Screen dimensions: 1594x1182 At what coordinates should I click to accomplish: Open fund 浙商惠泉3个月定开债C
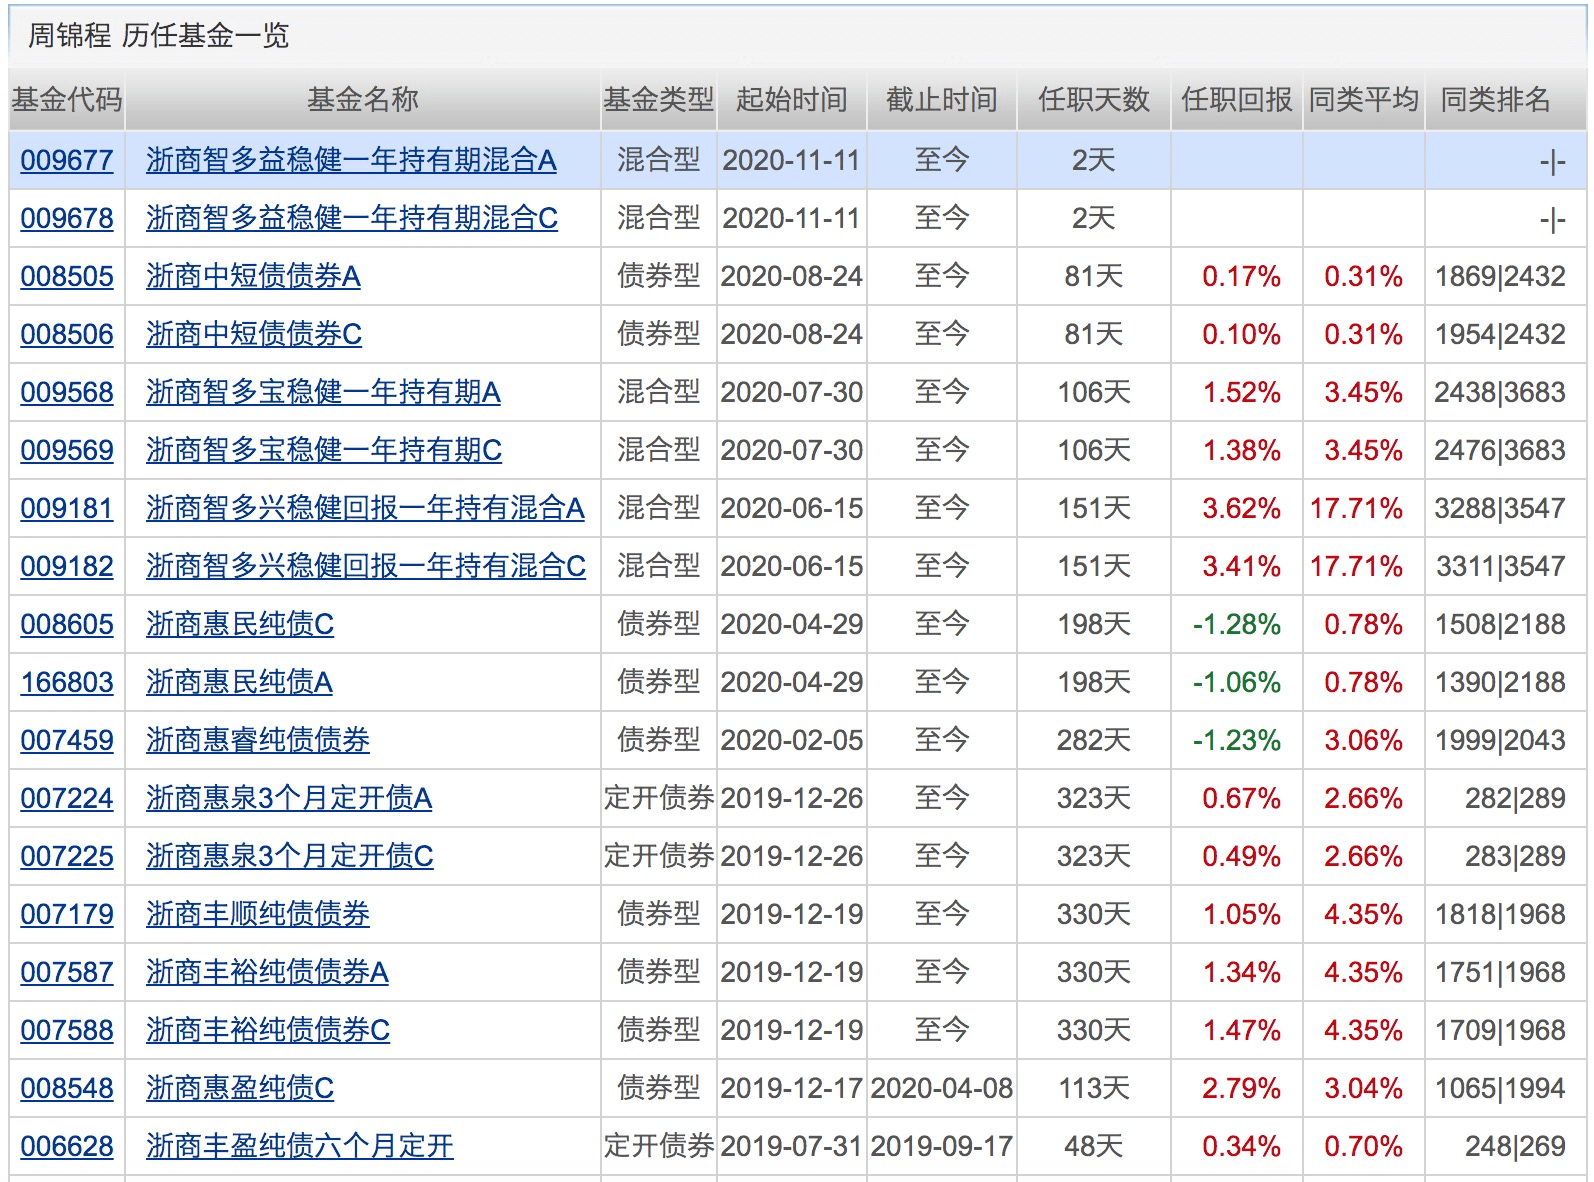[x=290, y=856]
